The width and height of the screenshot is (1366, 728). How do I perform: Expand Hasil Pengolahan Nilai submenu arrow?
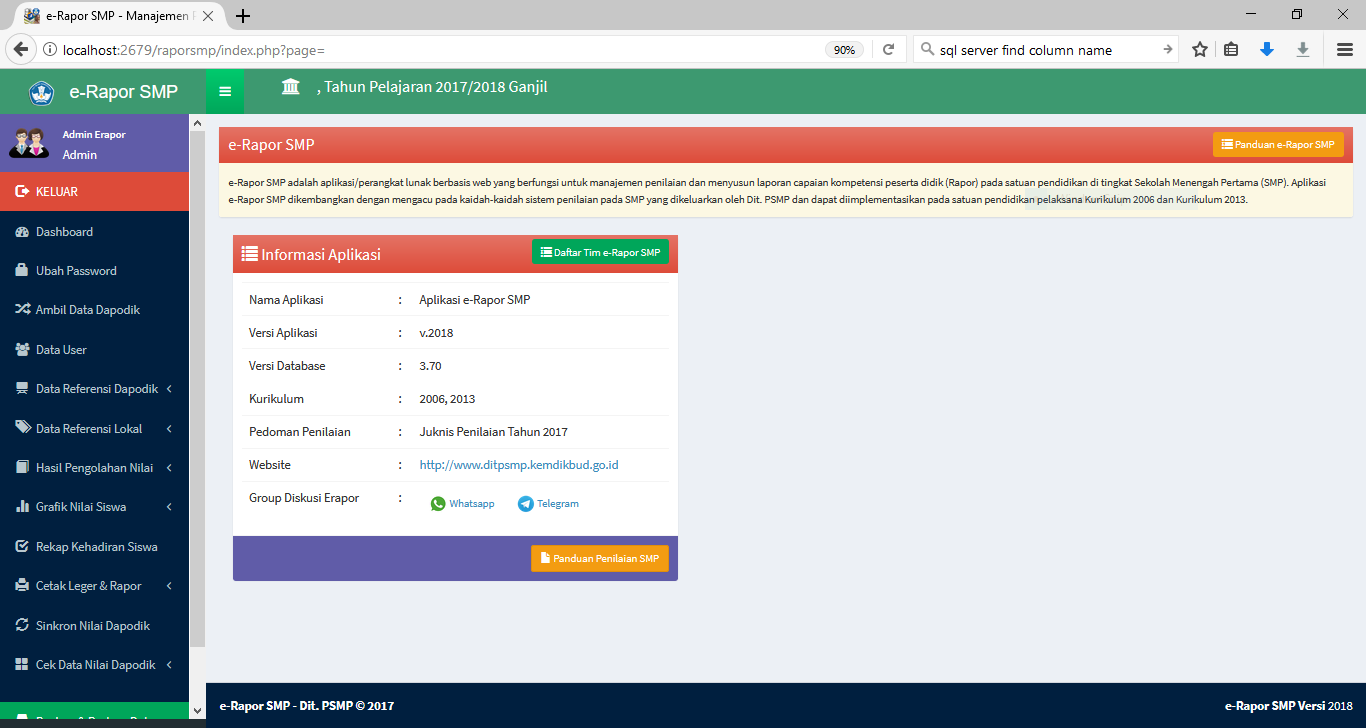(x=169, y=468)
